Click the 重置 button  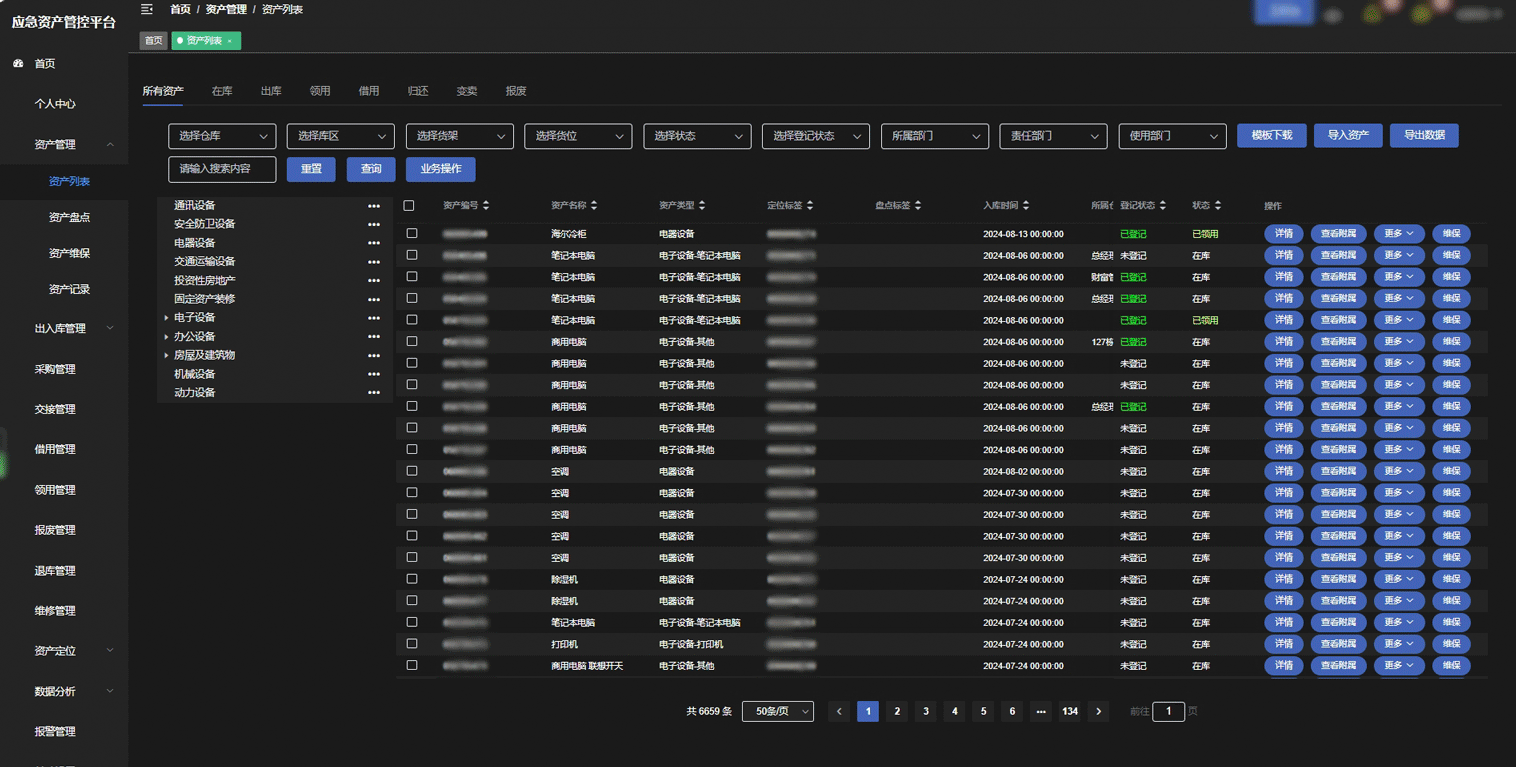[x=311, y=169]
